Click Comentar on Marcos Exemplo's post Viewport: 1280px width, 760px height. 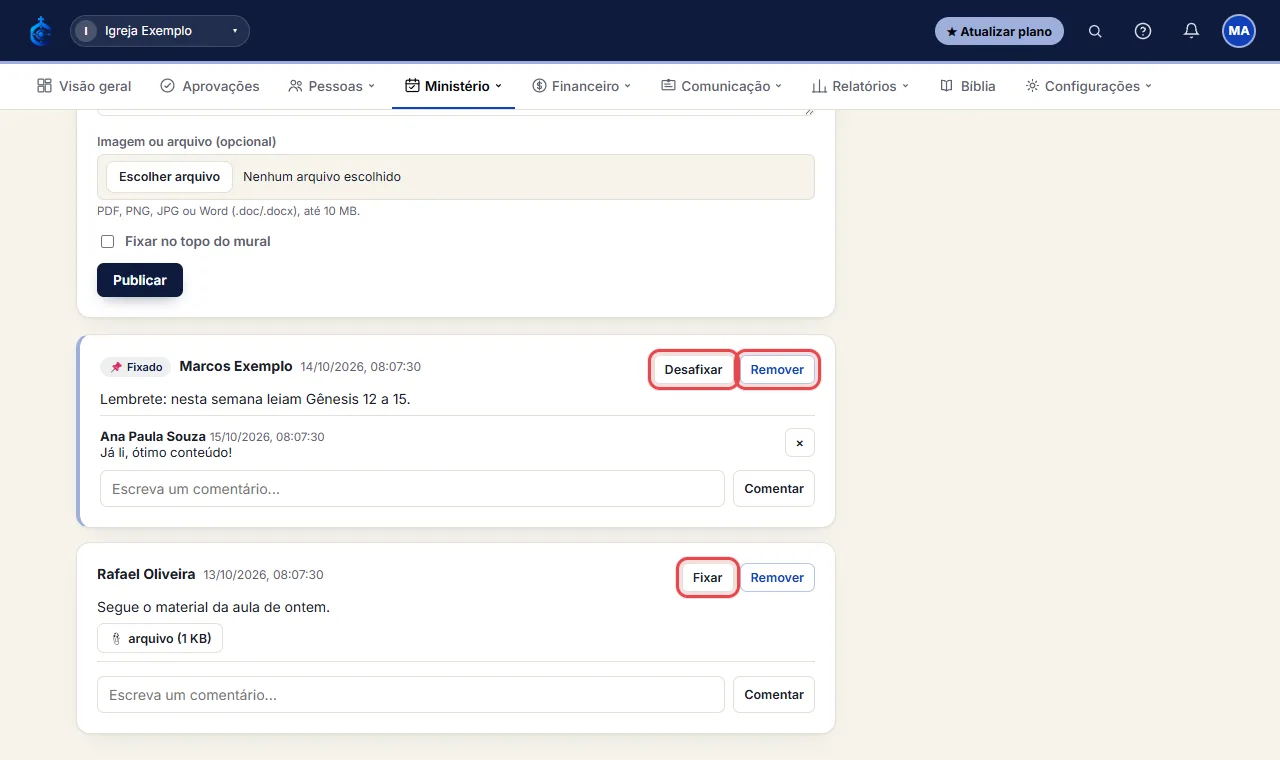[774, 489]
